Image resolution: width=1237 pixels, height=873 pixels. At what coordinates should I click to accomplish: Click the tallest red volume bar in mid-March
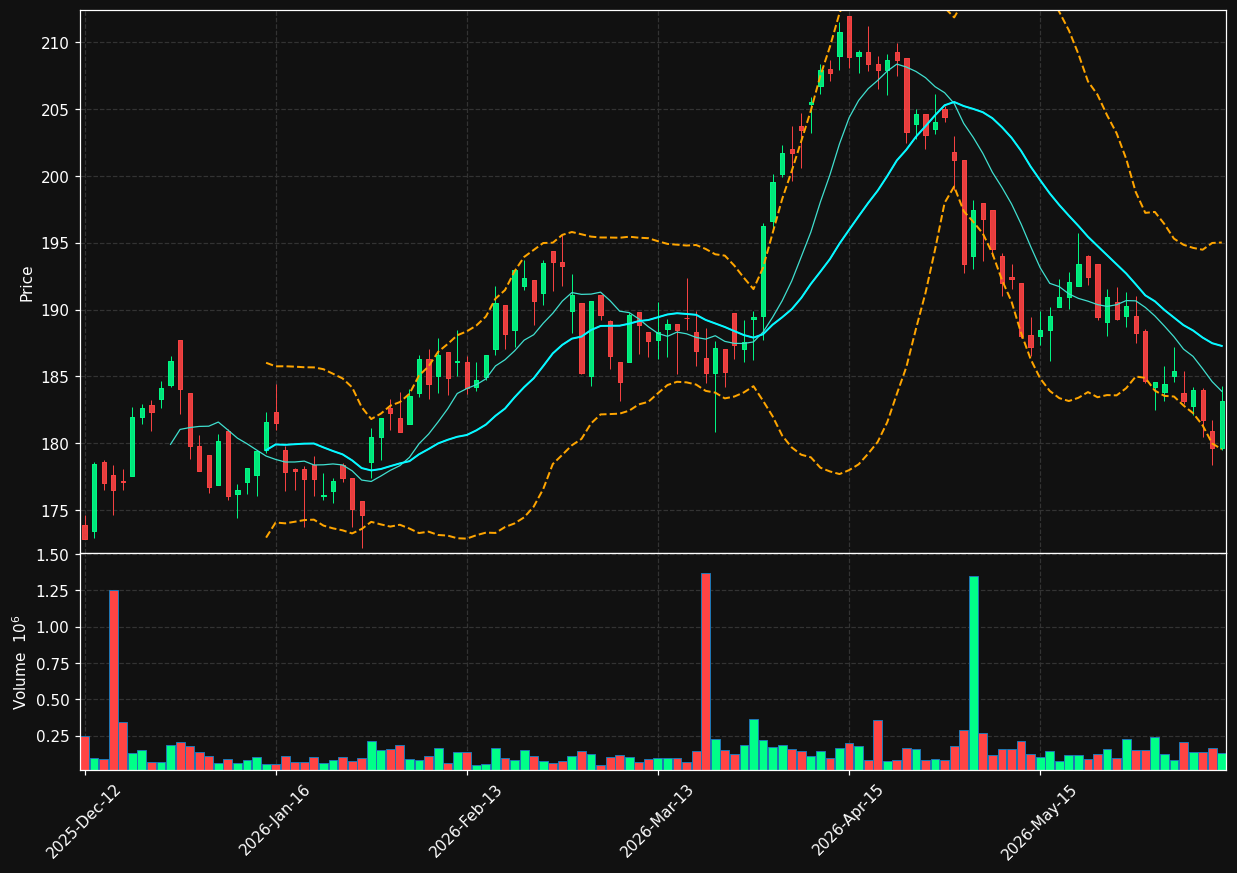(705, 671)
